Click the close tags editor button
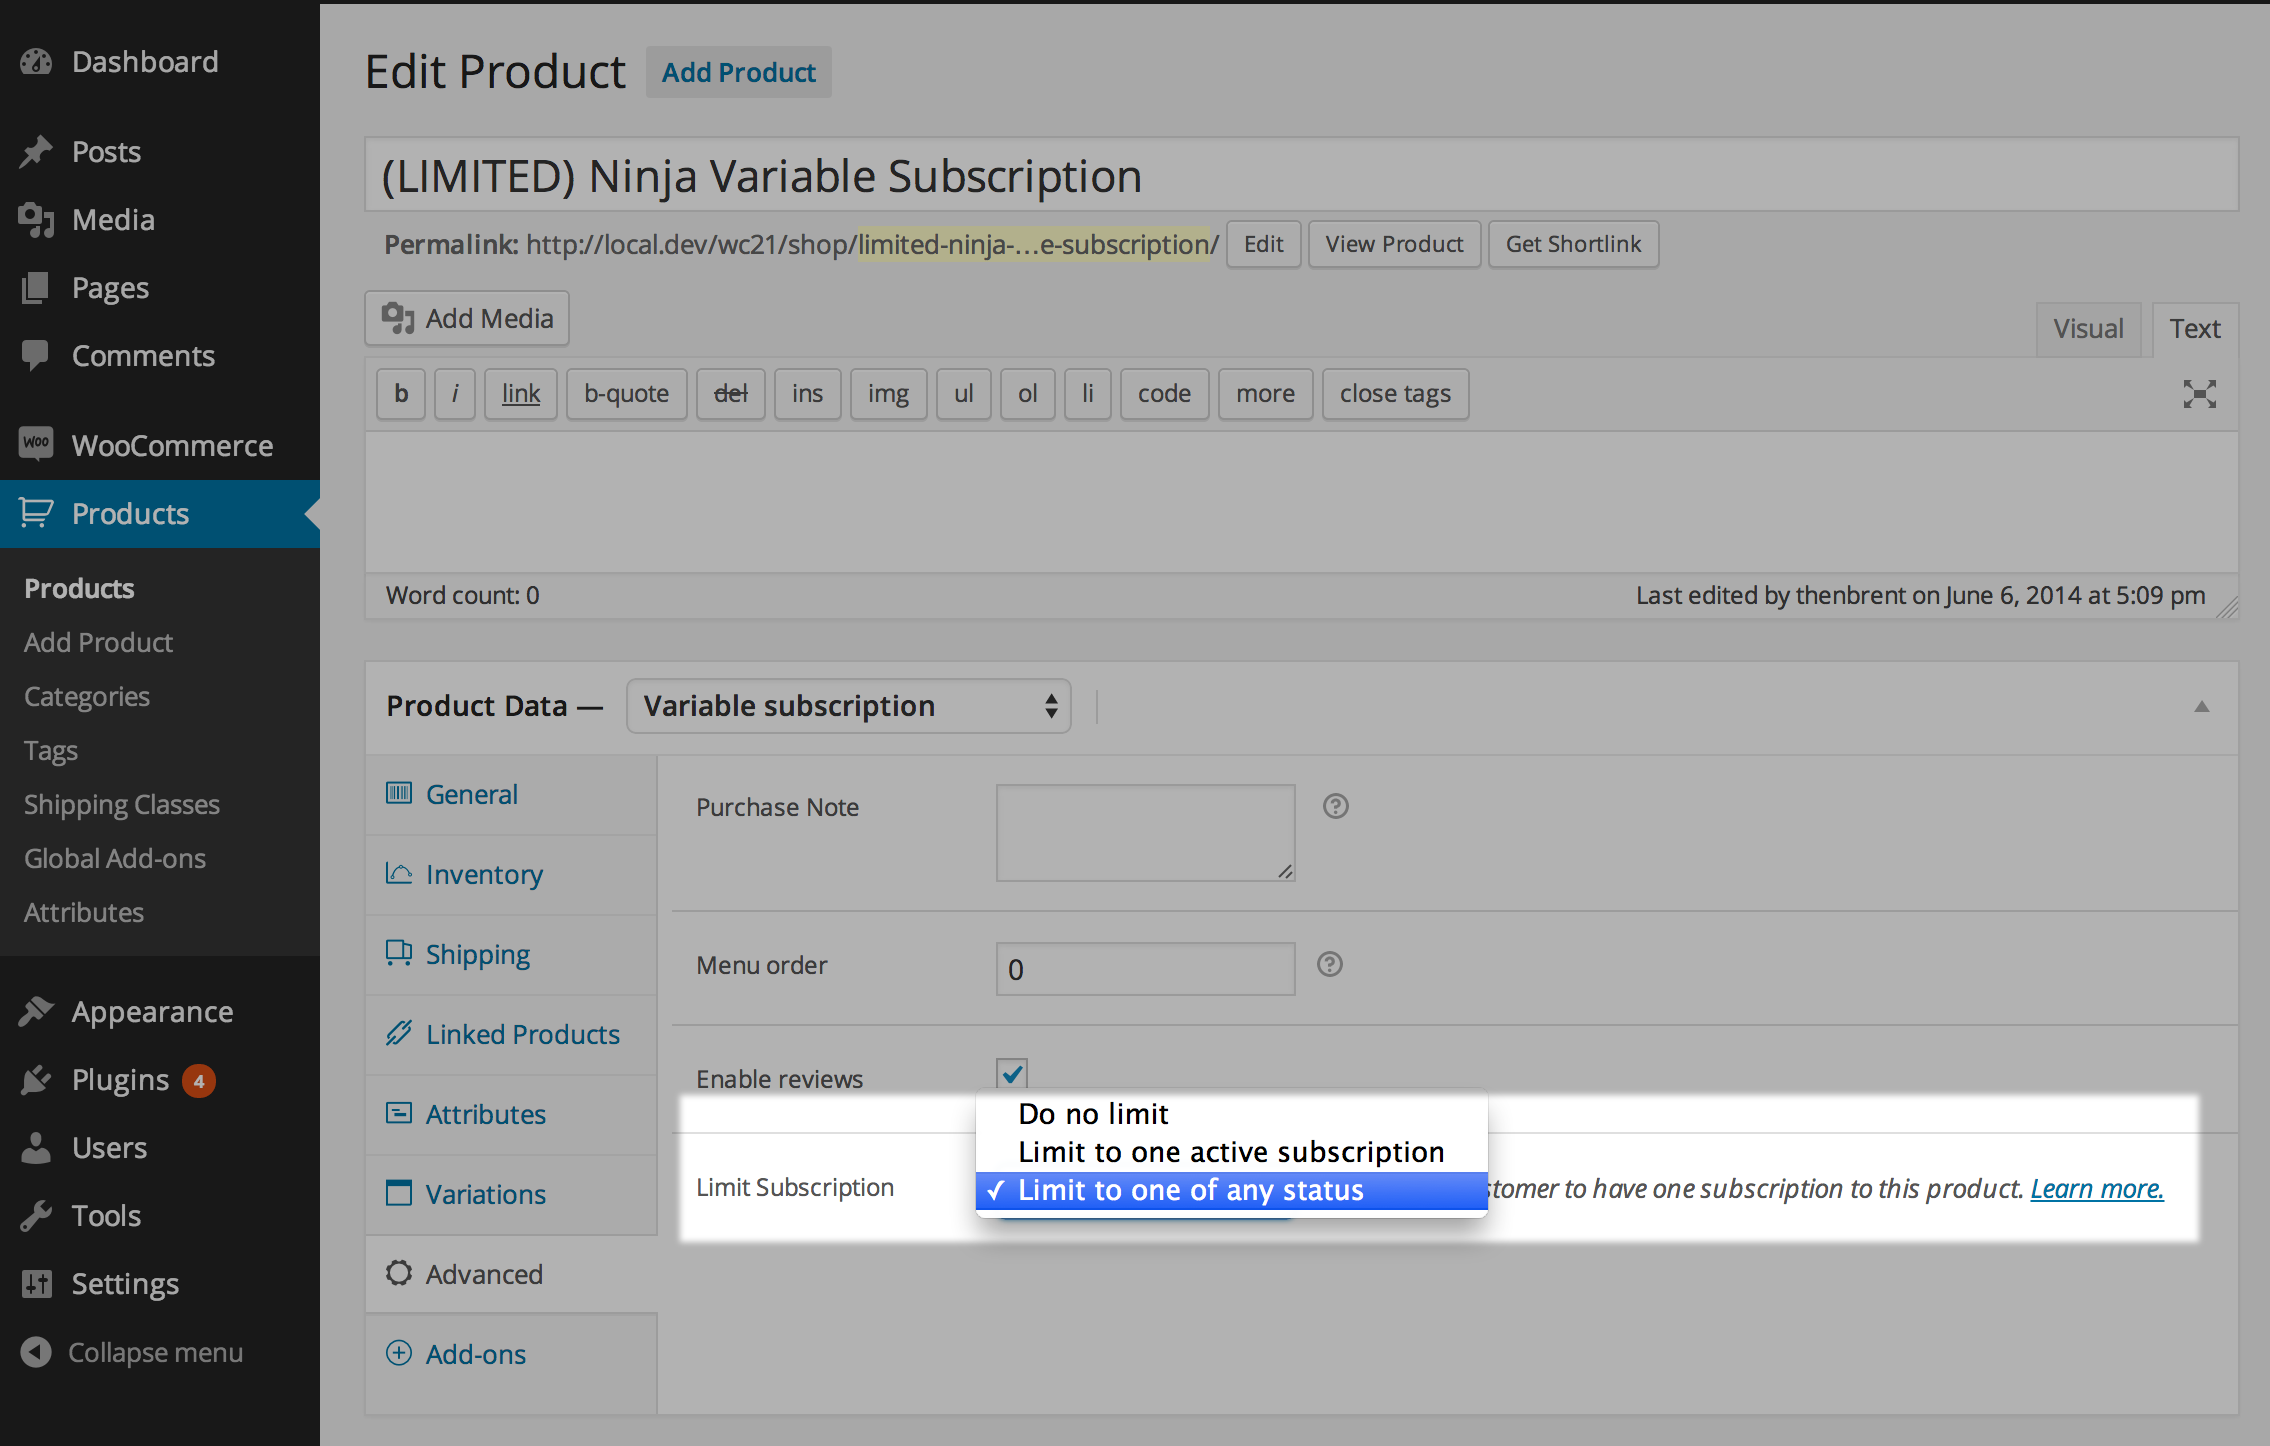Viewport: 2270px width, 1446px height. point(1394,393)
